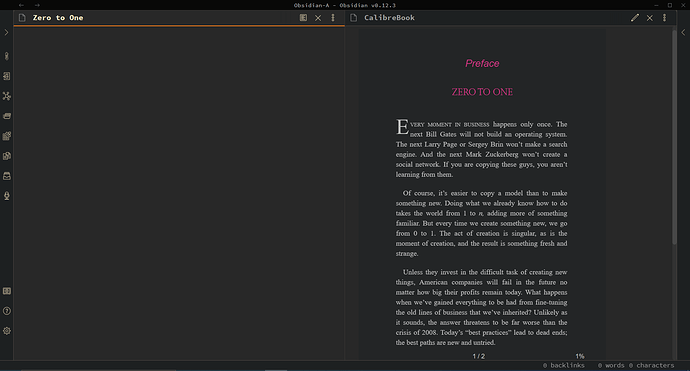Click the ribbon icon above the inbox-tray icon

[7, 156]
